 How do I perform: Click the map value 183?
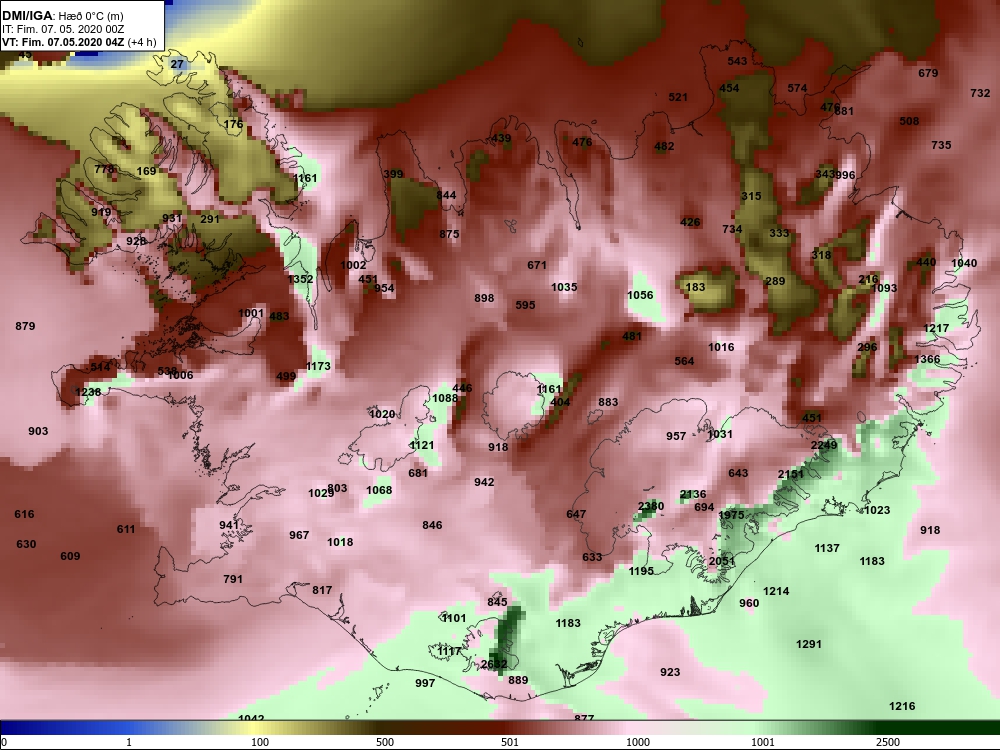pos(695,287)
